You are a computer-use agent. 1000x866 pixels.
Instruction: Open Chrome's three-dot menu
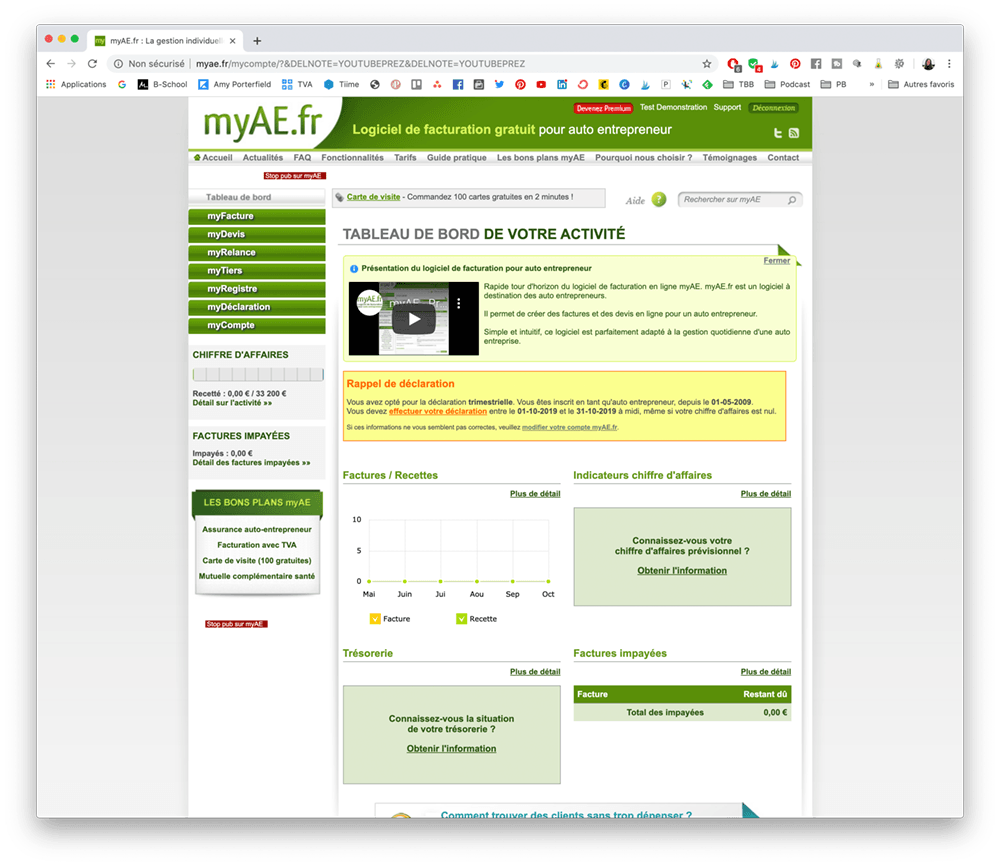point(949,64)
